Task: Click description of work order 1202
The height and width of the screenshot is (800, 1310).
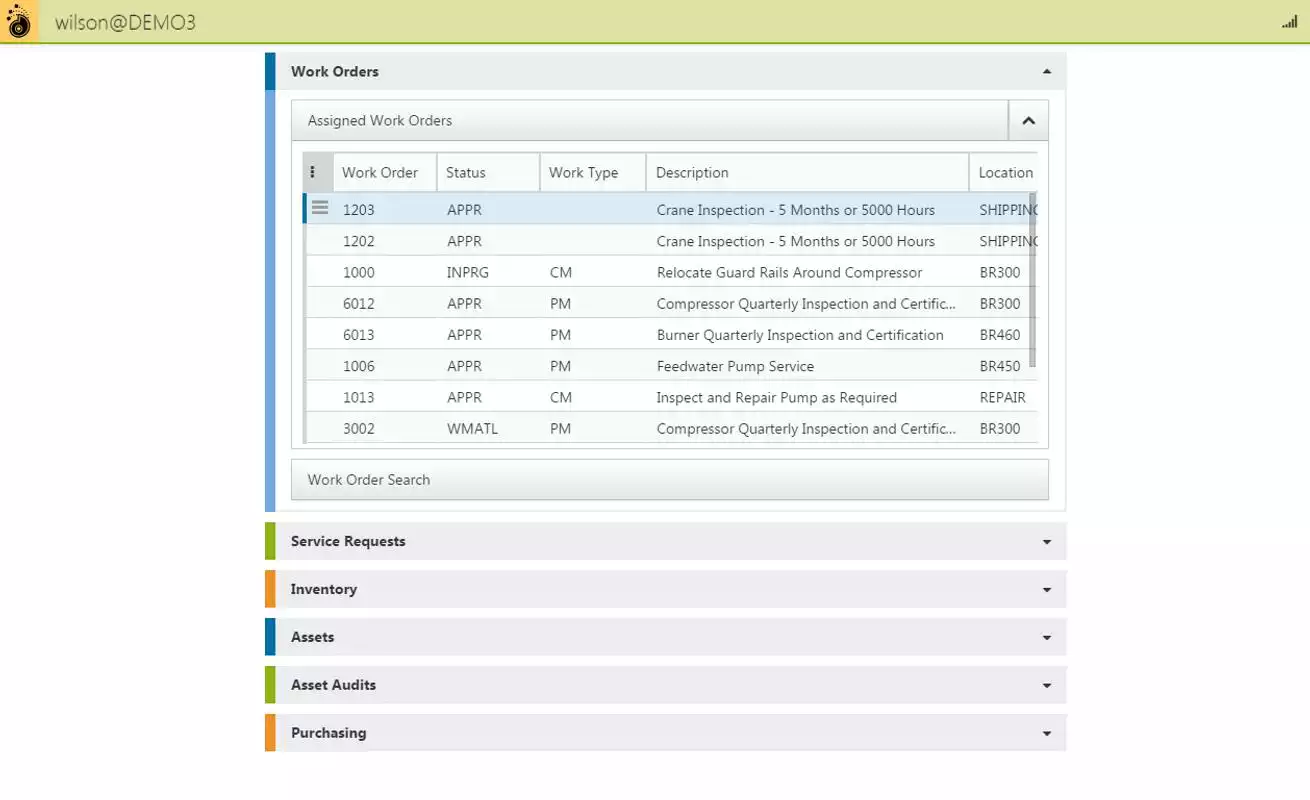Action: (795, 241)
